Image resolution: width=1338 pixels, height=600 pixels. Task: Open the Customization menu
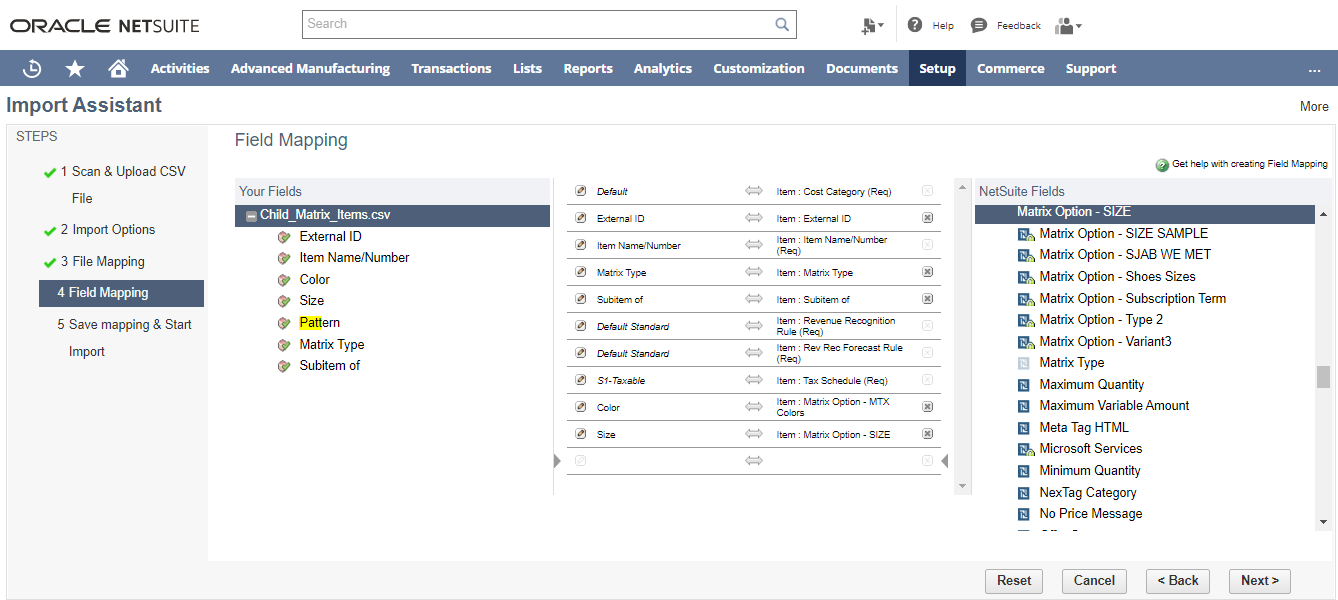coord(758,68)
